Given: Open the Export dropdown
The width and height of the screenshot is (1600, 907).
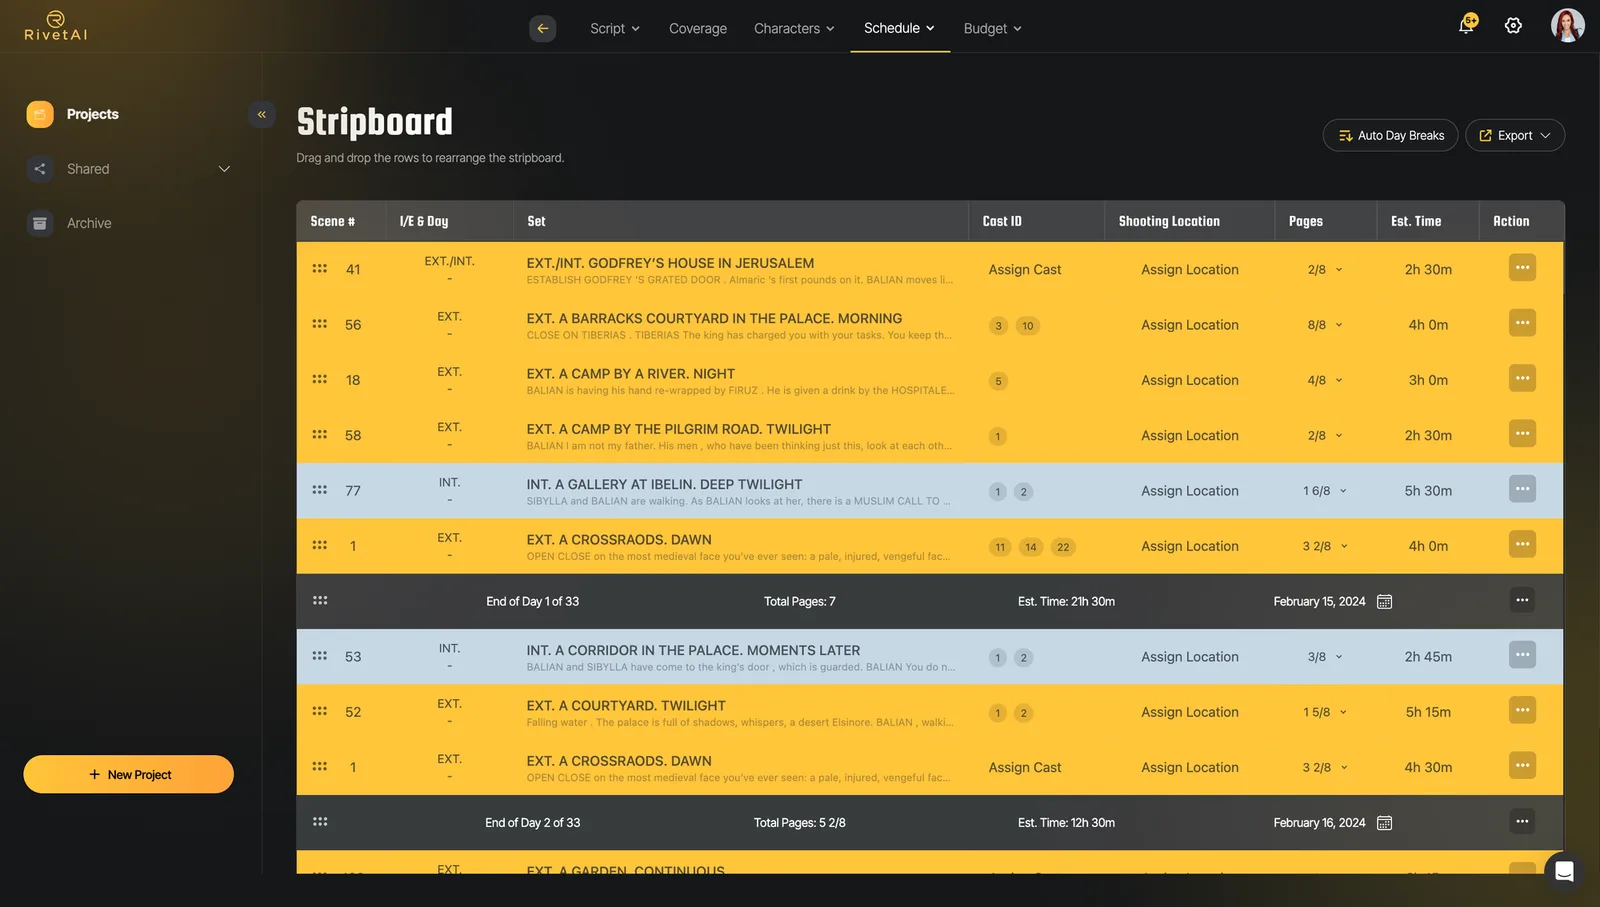Looking at the screenshot, I should (1515, 135).
